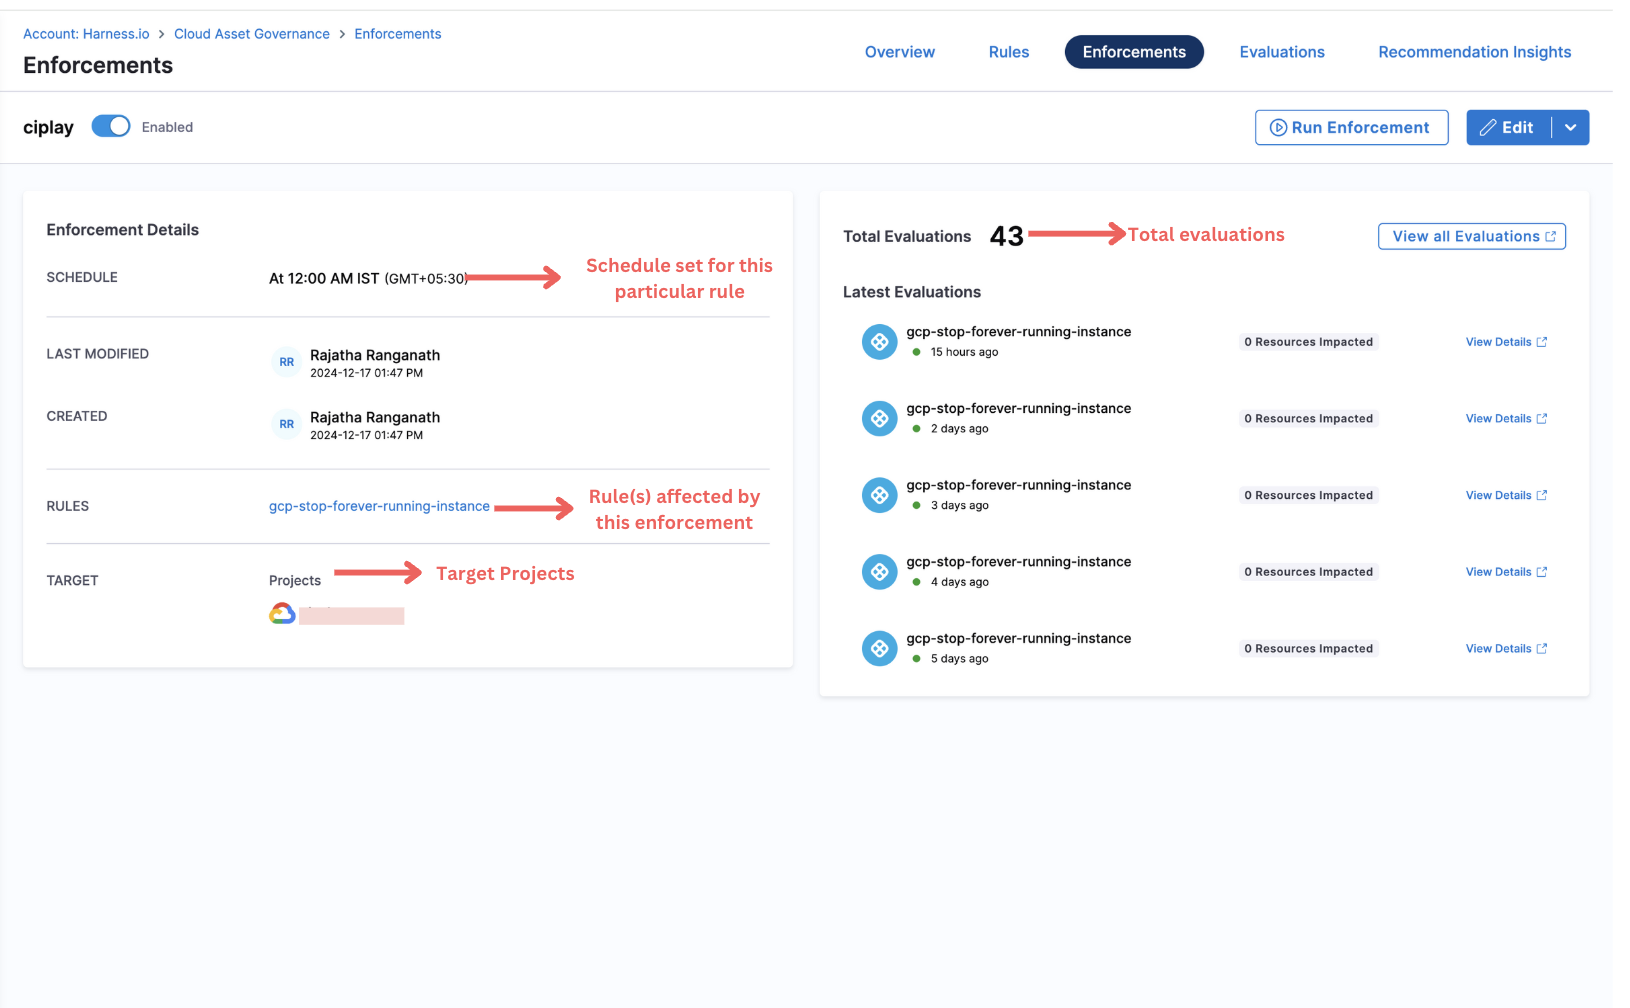
Task: View Details for 15 hours ago evaluation
Action: [x=1505, y=342]
